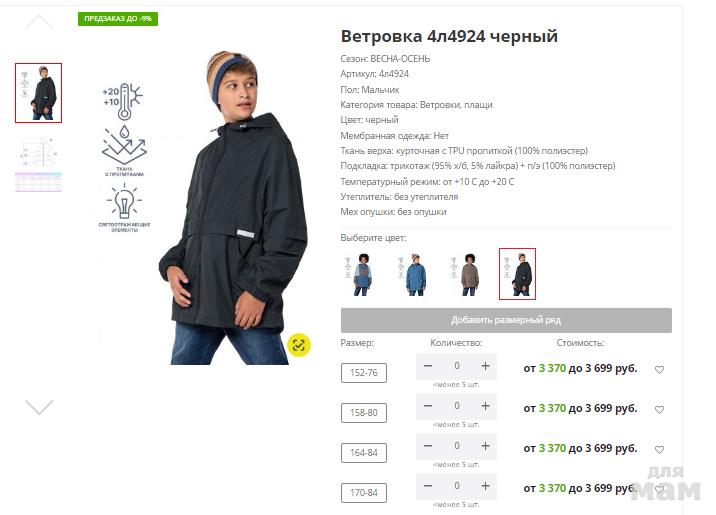The height and width of the screenshot is (515, 716).
Task: Pick the blue-grey combined jacket color
Action: pyautogui.click(x=360, y=274)
